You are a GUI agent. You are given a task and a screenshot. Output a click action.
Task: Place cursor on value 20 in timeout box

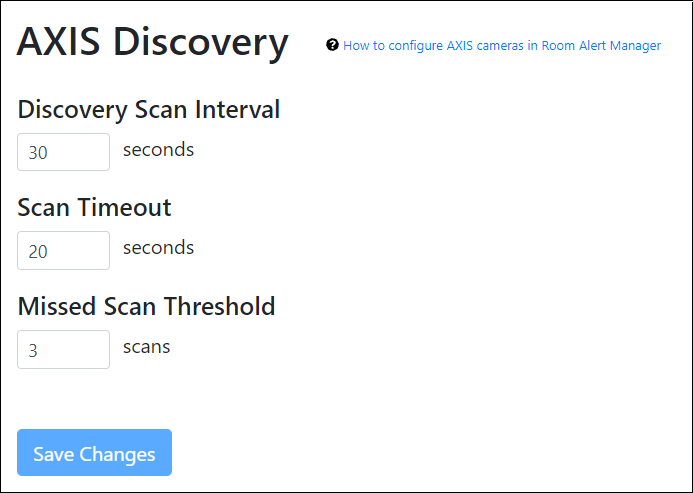pyautogui.click(x=38, y=251)
